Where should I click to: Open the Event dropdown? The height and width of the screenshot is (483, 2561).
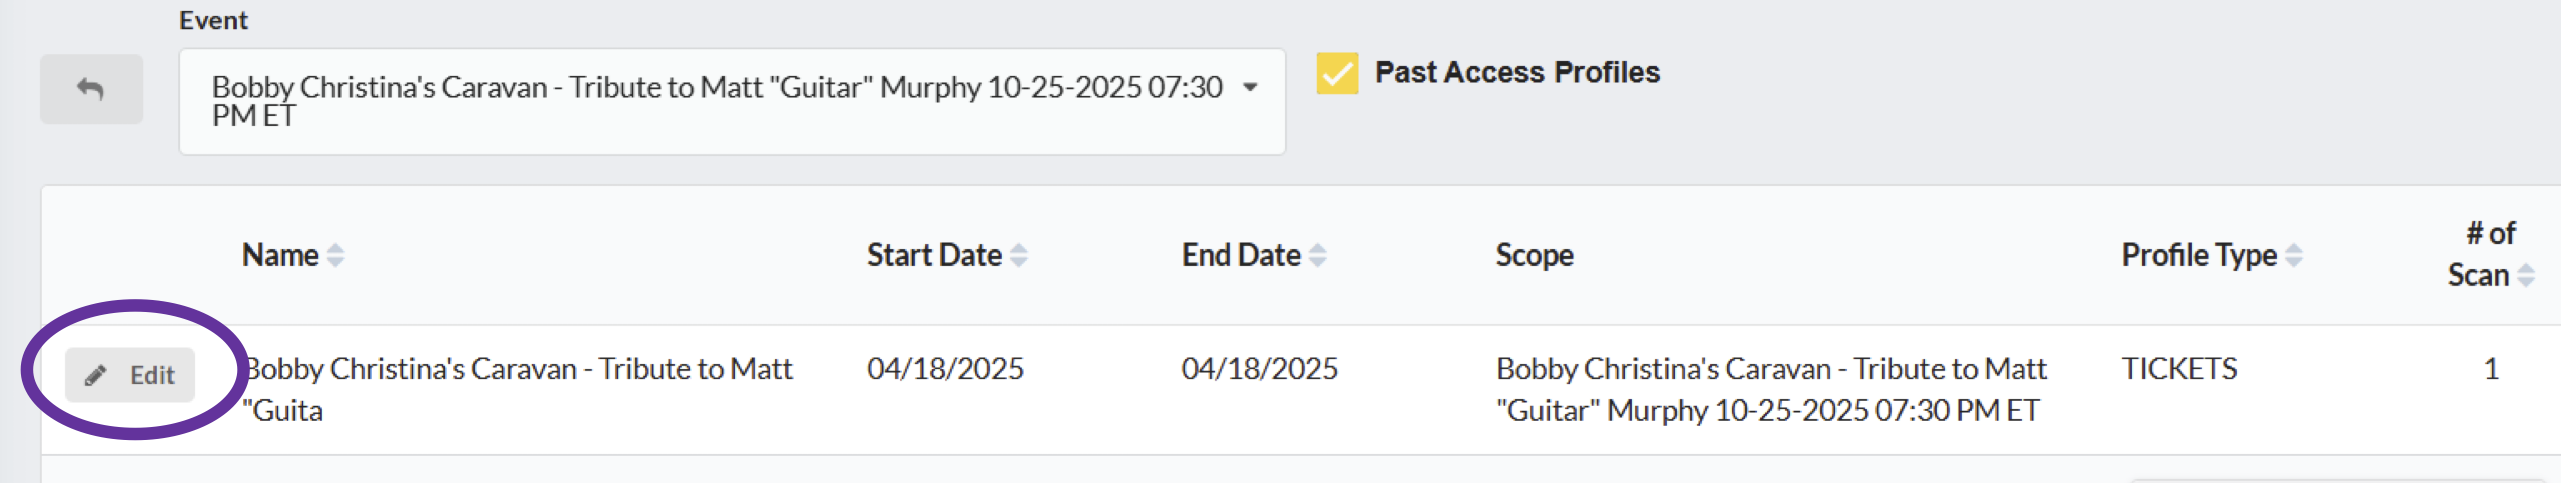coord(732,101)
